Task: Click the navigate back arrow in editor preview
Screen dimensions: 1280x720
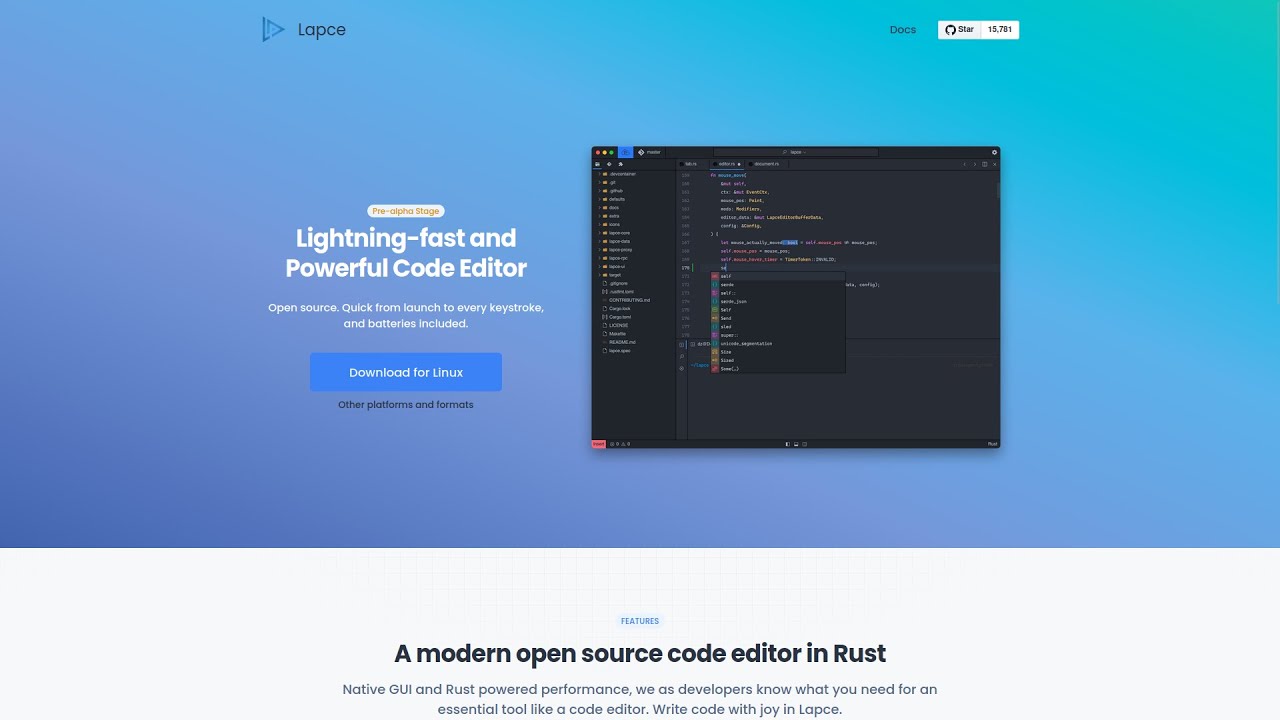Action: click(965, 164)
